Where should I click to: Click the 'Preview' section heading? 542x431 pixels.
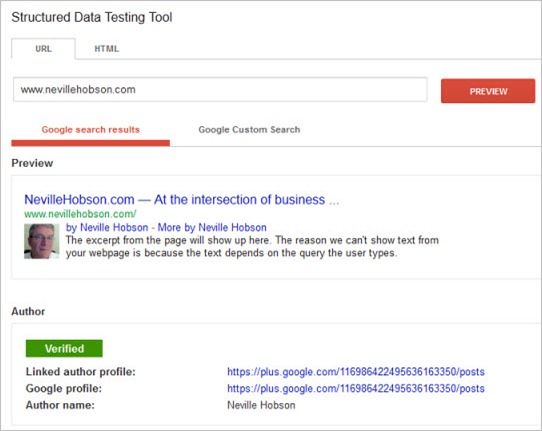32,163
